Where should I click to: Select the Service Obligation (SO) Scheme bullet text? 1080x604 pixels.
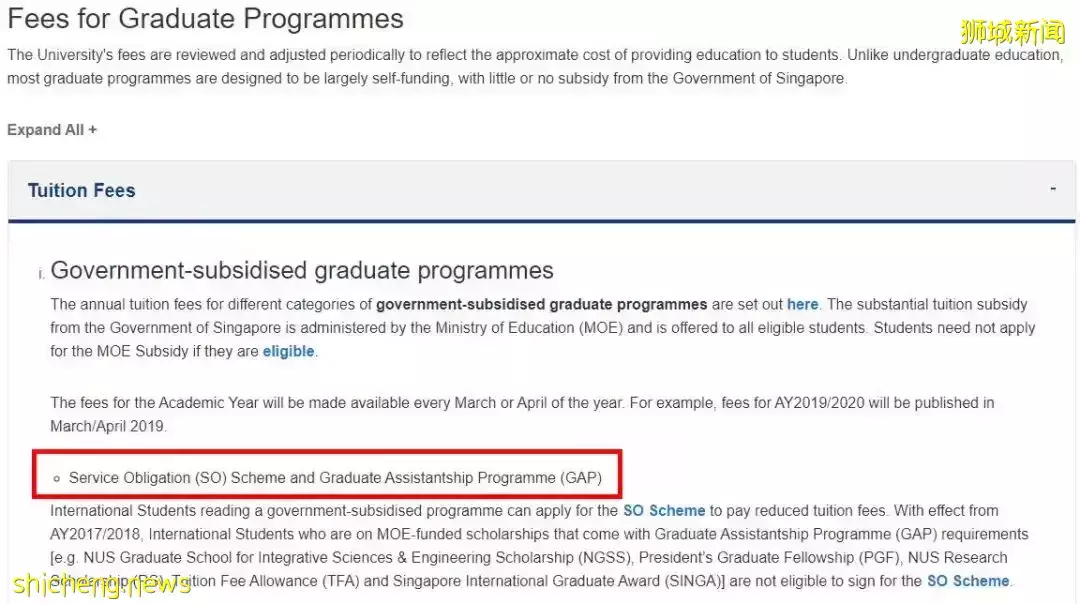pyautogui.click(x=335, y=478)
